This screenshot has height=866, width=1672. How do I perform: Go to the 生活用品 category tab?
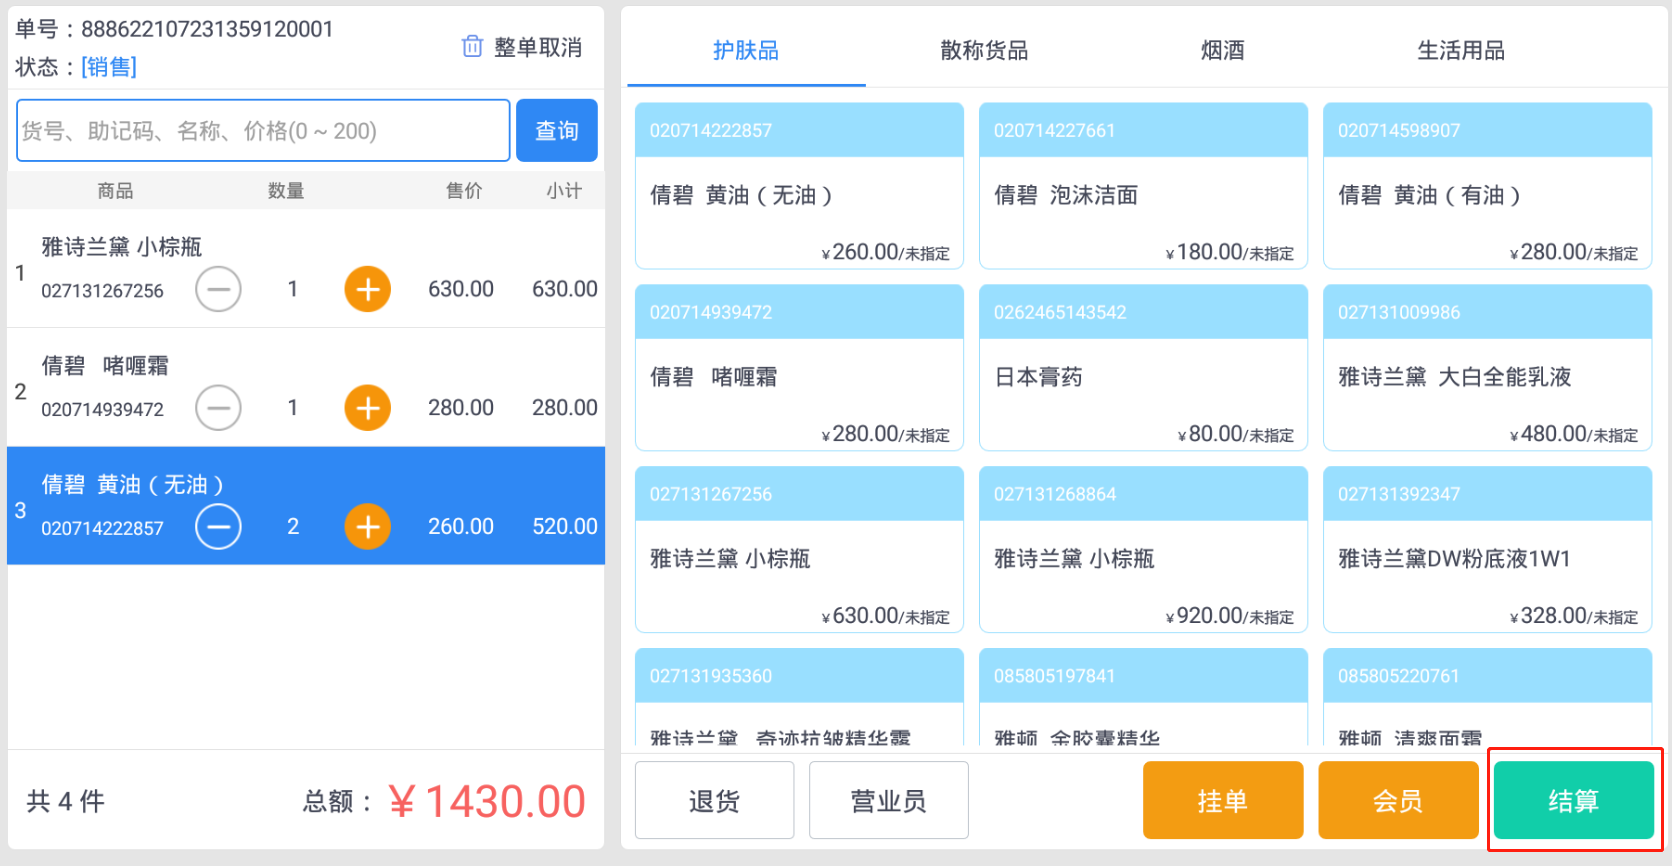(x=1461, y=50)
